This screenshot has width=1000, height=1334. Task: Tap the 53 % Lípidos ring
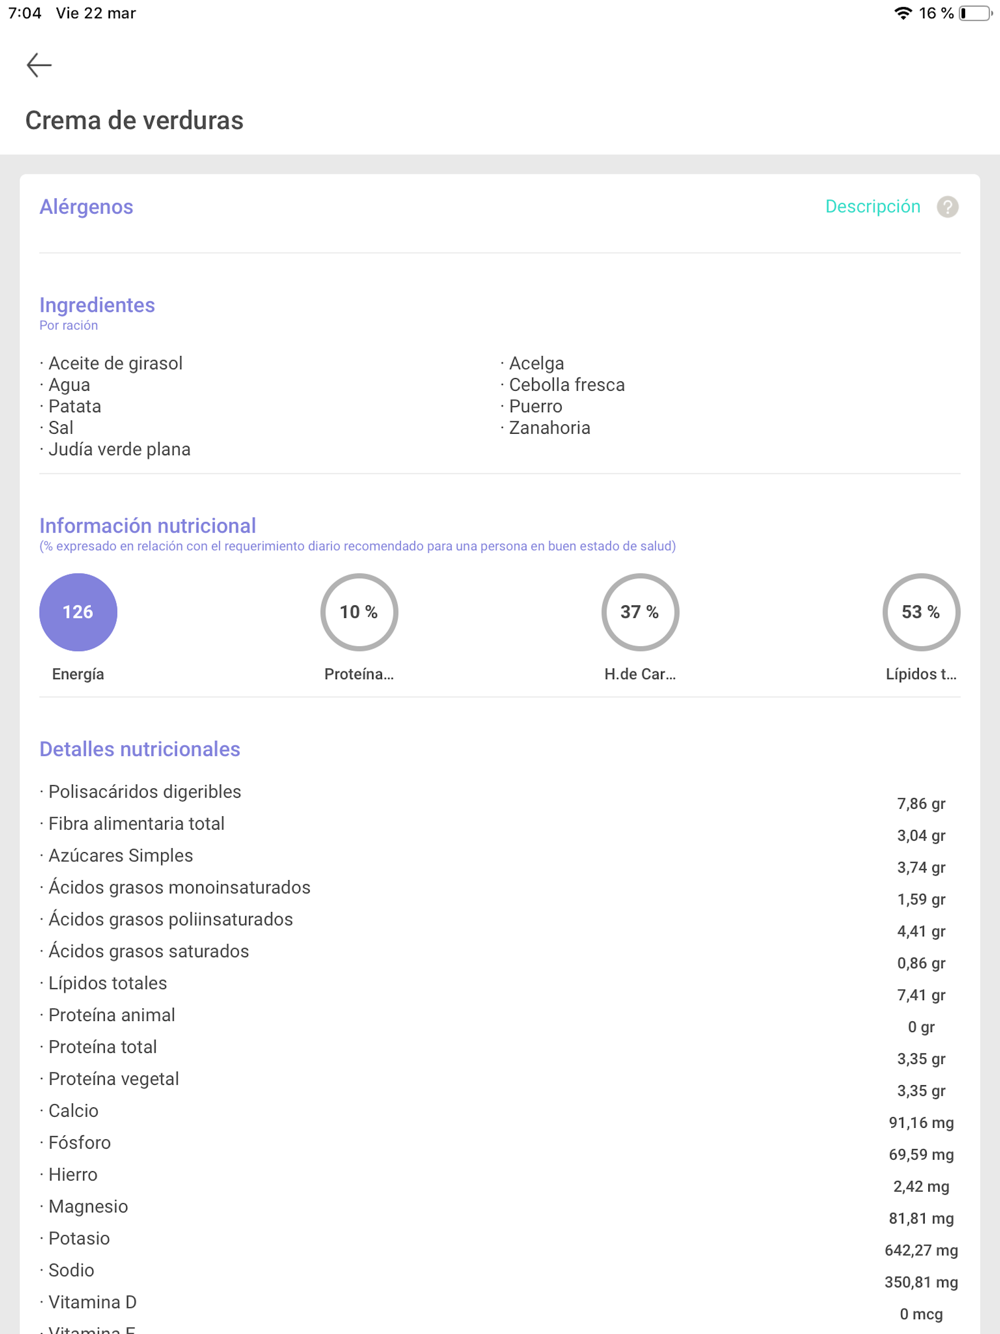920,612
